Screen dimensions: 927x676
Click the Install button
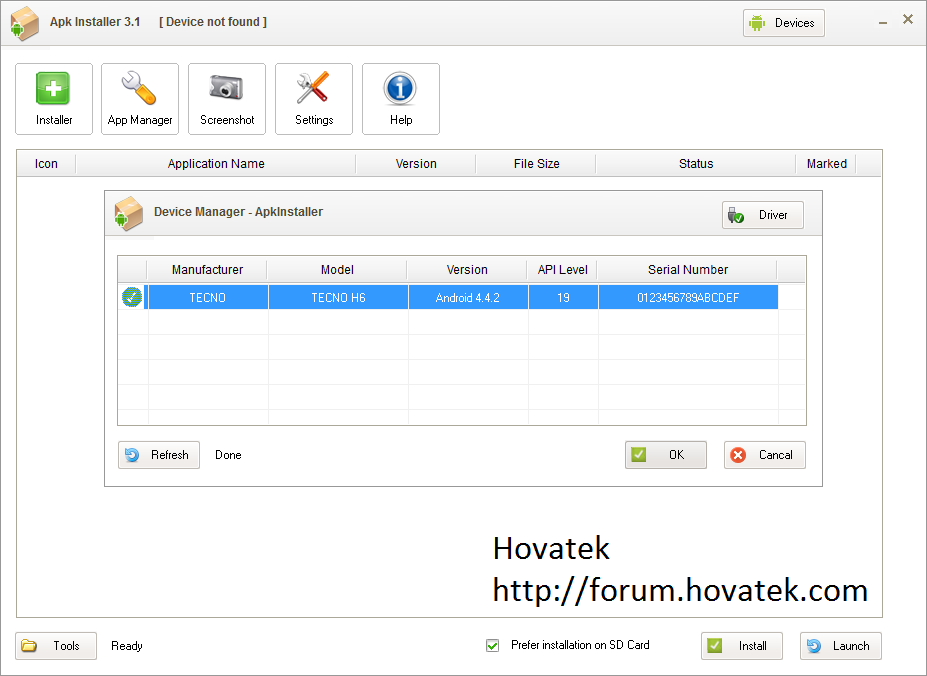point(741,646)
